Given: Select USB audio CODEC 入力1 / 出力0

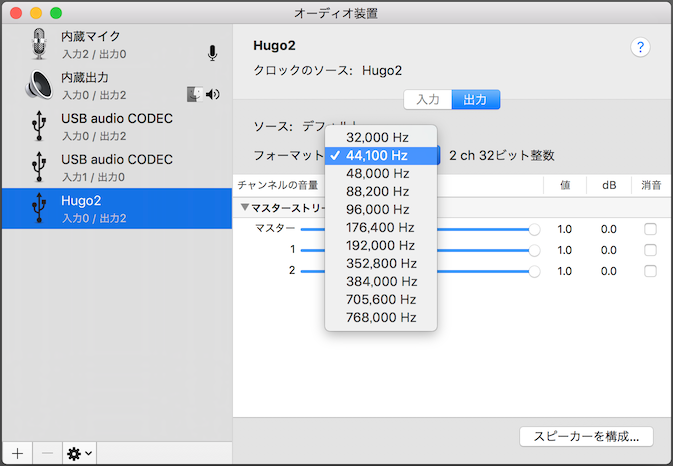Looking at the screenshot, I should [x=117, y=167].
